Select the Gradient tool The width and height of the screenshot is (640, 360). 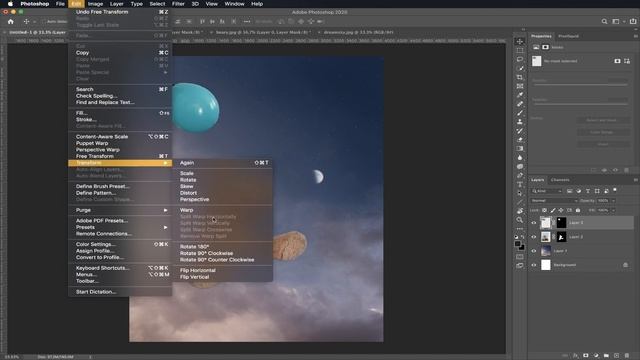(520, 149)
